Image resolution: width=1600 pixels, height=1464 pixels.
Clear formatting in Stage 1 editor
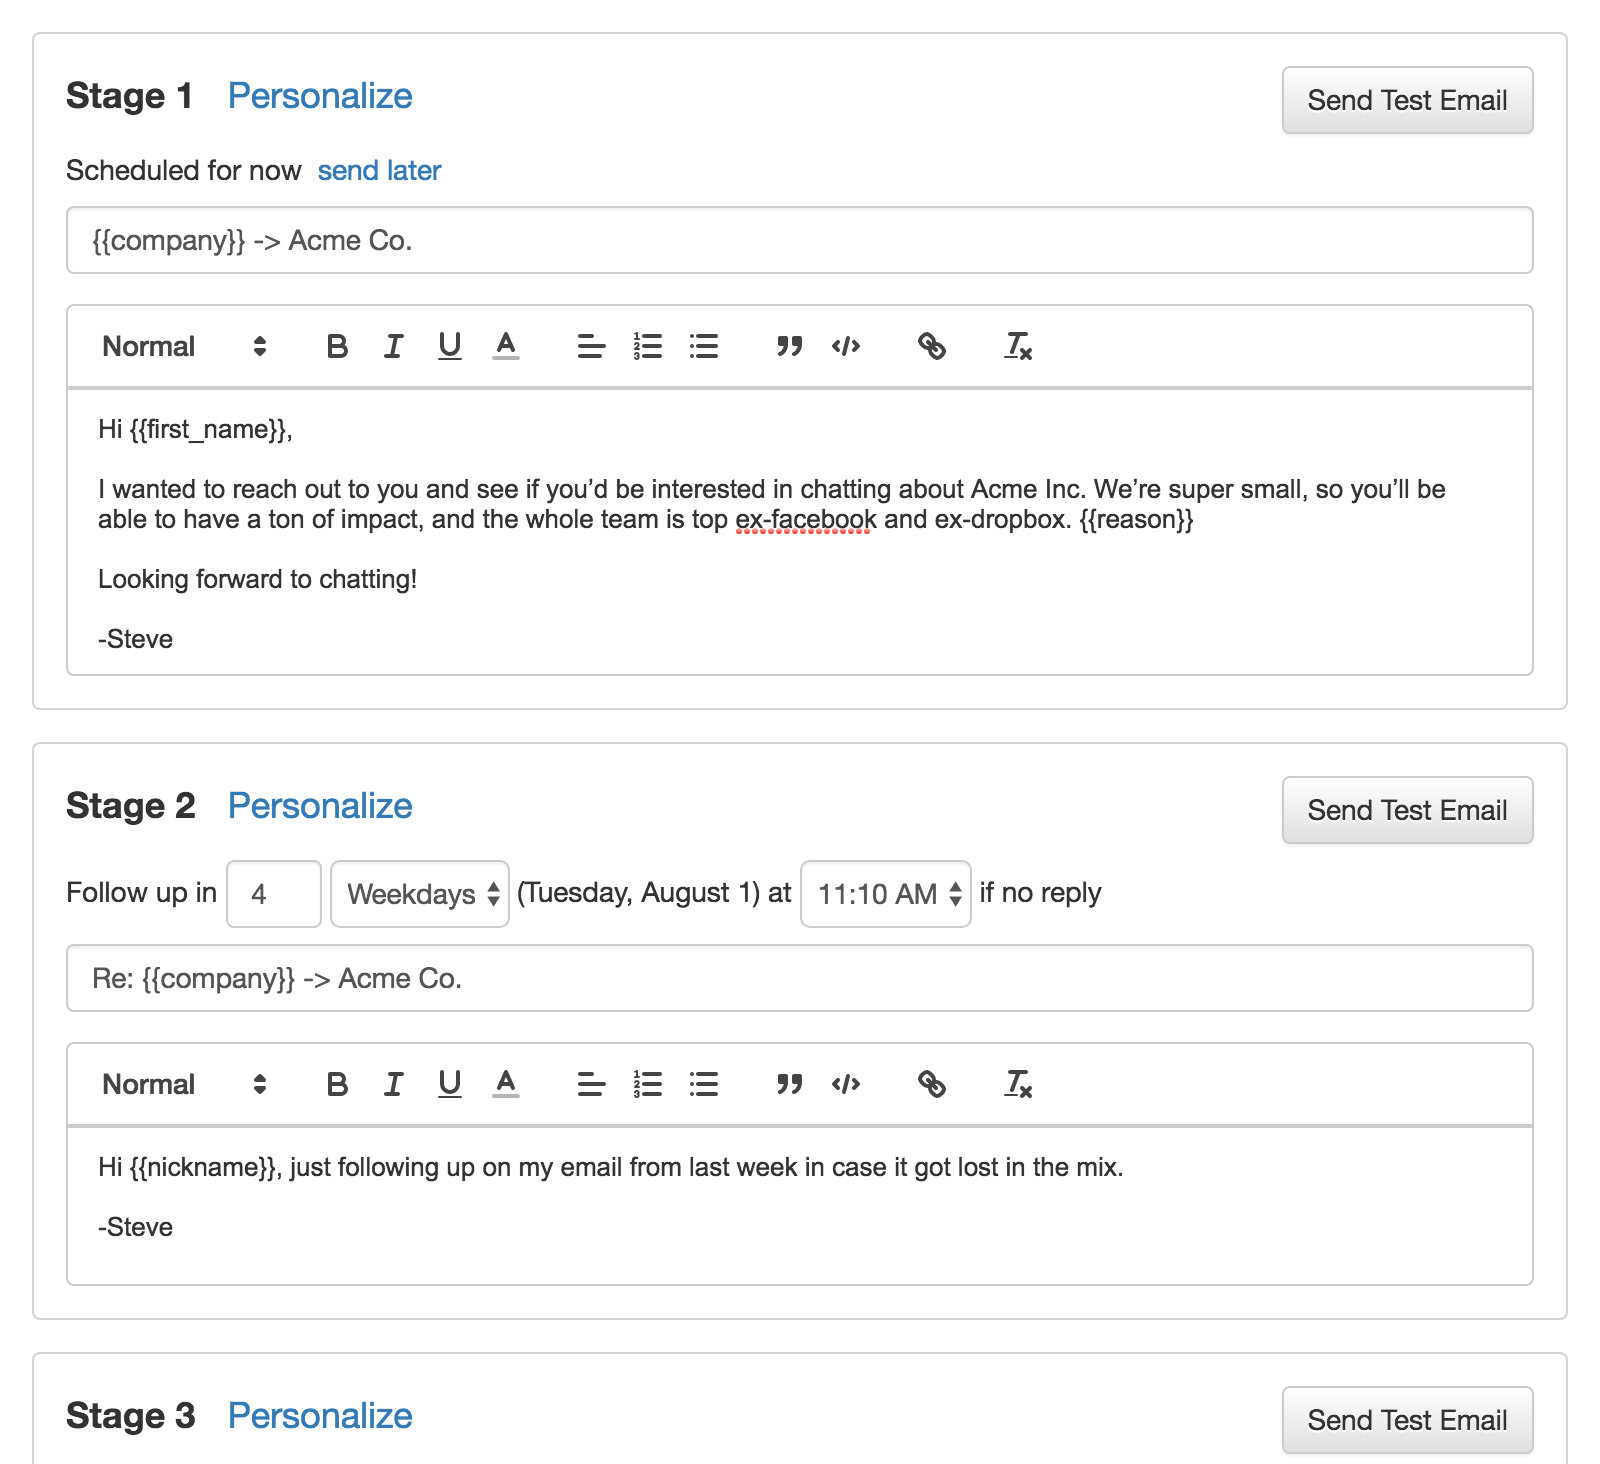(1018, 346)
